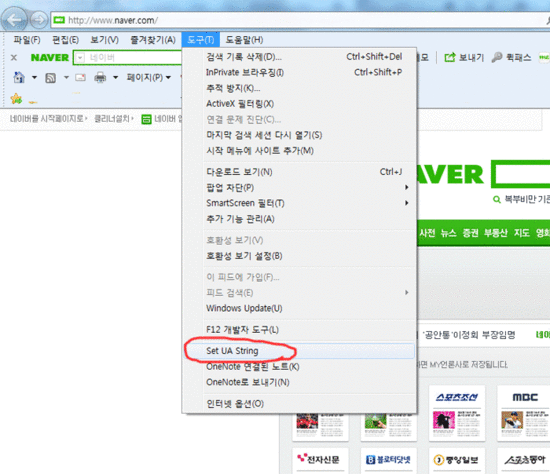The image size is (550, 474).
Task: Select OneNote로 보내기(N) menu item
Action: click(299, 382)
